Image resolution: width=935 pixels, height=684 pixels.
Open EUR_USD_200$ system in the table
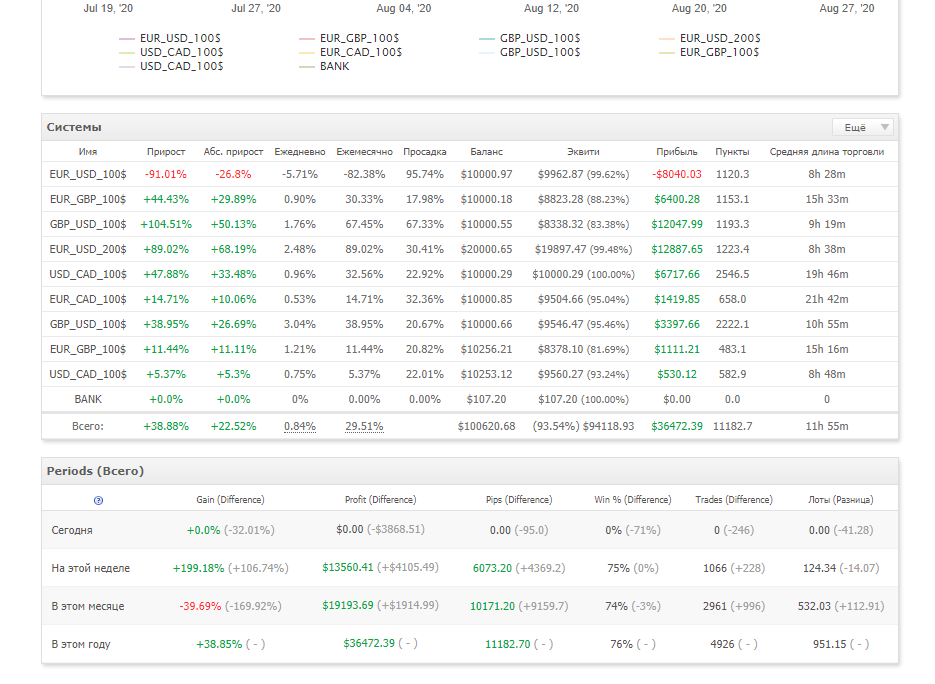click(x=88, y=249)
